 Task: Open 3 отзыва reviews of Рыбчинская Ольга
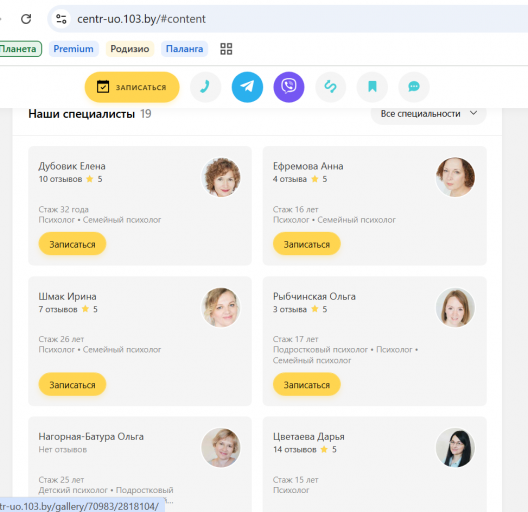290,309
